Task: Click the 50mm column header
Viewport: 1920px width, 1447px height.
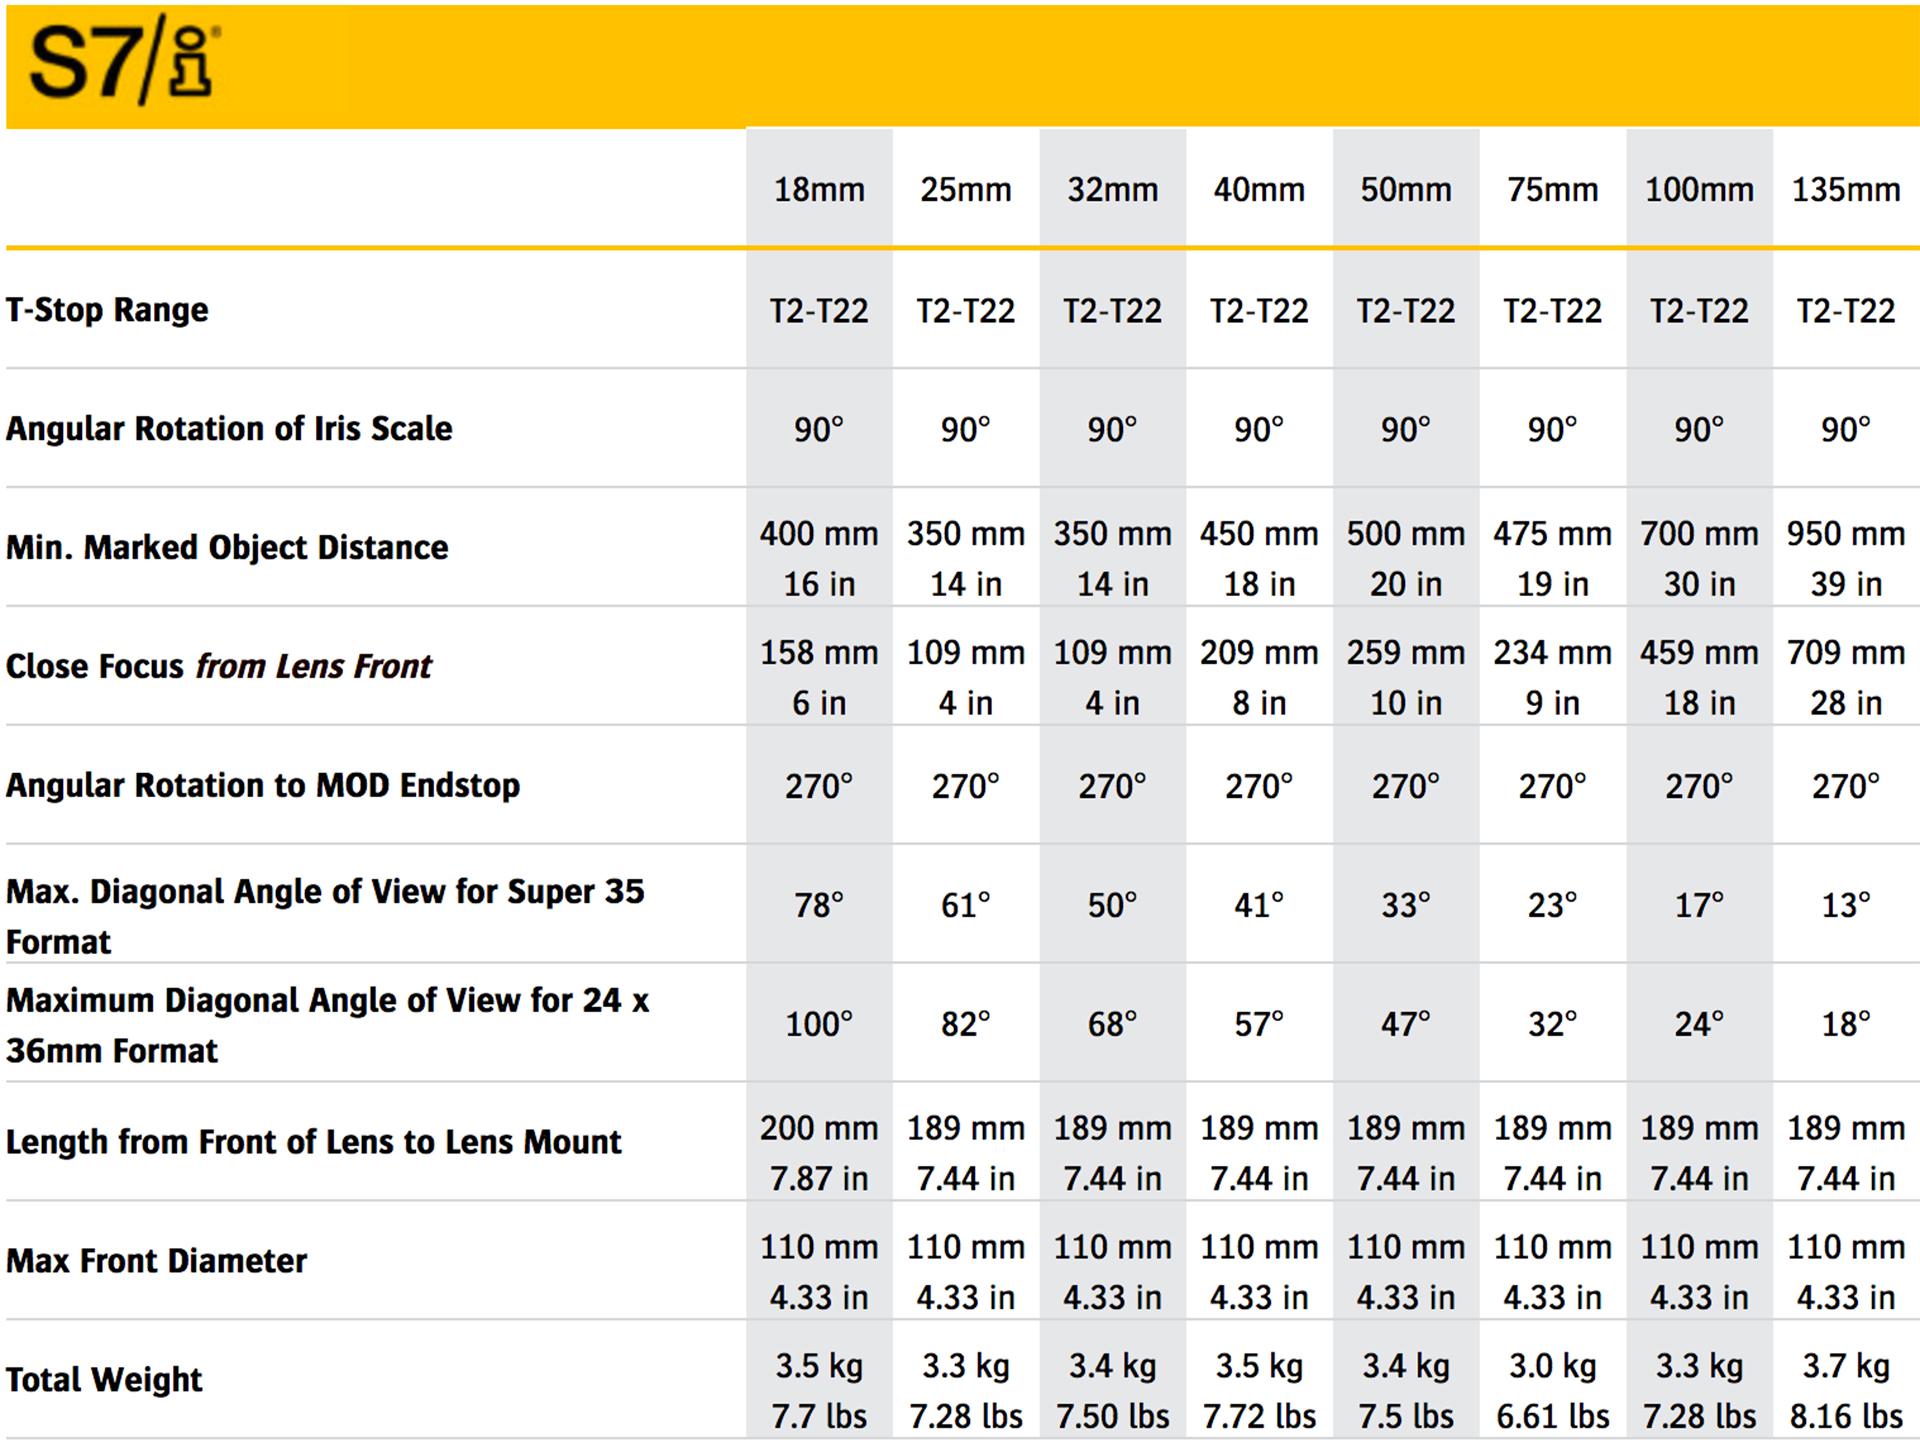Action: tap(1406, 190)
